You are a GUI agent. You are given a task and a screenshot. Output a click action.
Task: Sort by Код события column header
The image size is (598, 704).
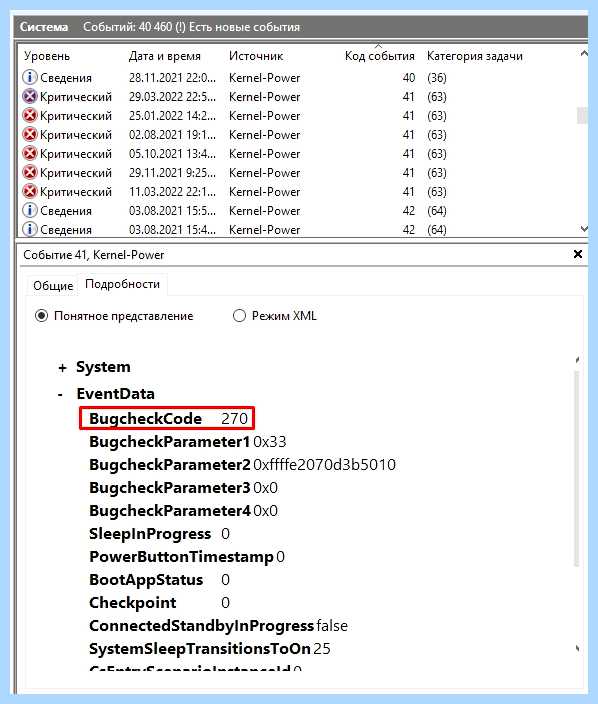coord(379,56)
